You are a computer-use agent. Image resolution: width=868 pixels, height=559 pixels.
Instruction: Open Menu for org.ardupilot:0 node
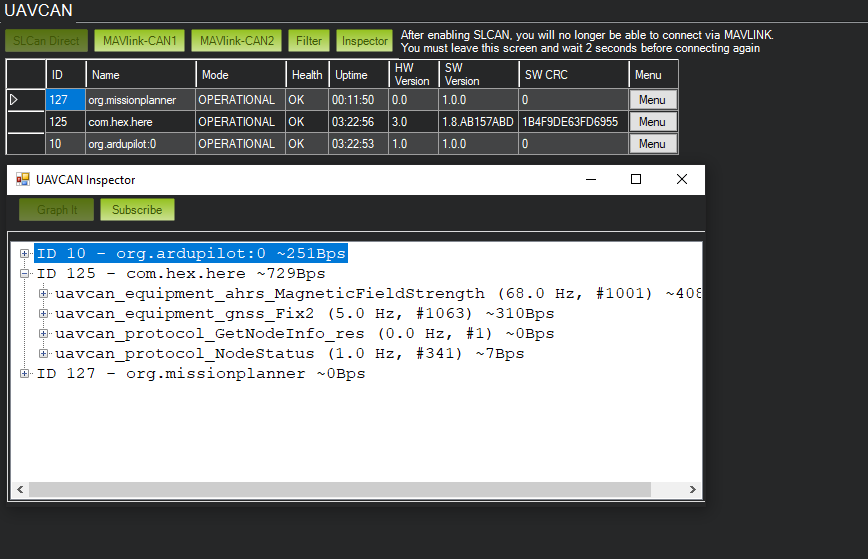point(652,144)
